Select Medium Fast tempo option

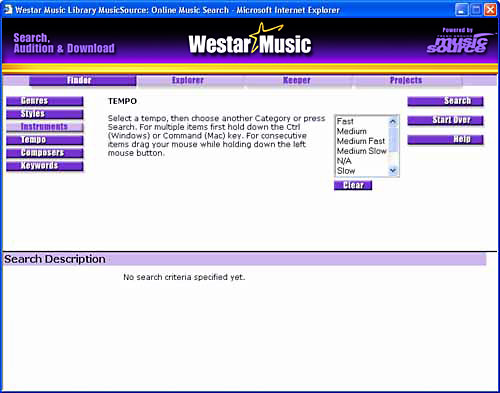362,141
